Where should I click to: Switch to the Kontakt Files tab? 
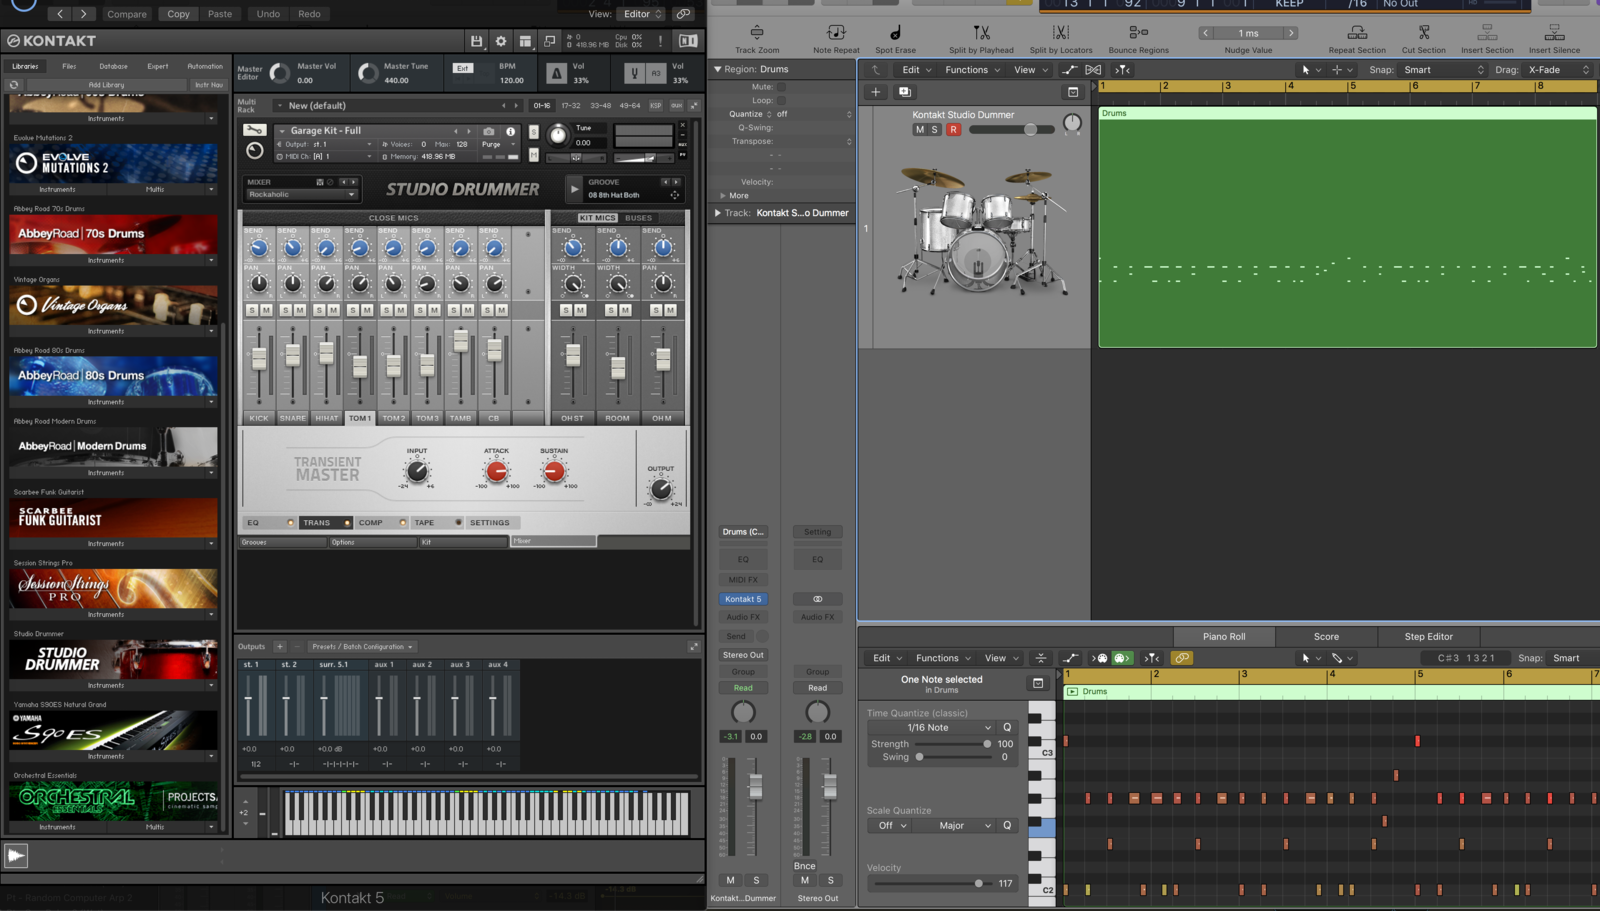click(x=69, y=67)
